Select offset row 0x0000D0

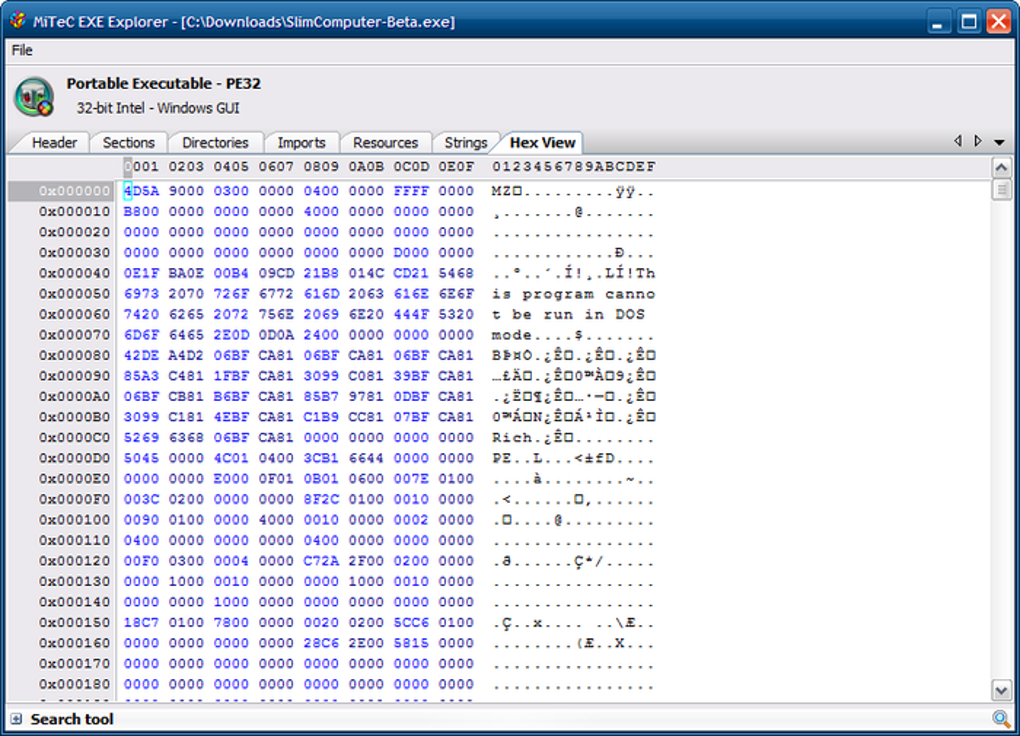tap(74, 458)
